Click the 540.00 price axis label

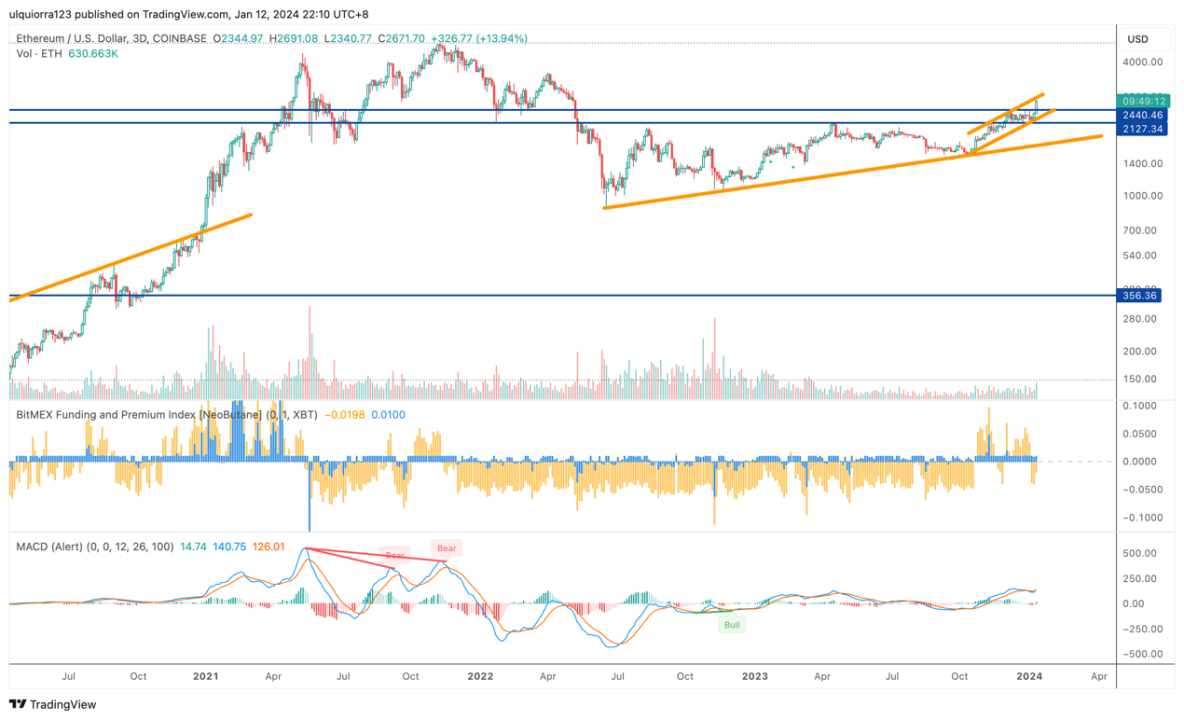(x=1140, y=255)
